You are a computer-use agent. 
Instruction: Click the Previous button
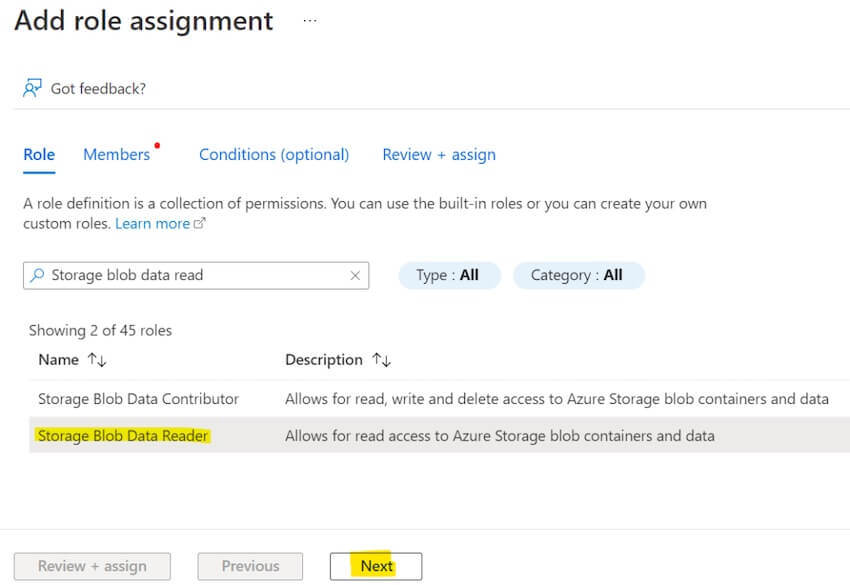coord(249,566)
